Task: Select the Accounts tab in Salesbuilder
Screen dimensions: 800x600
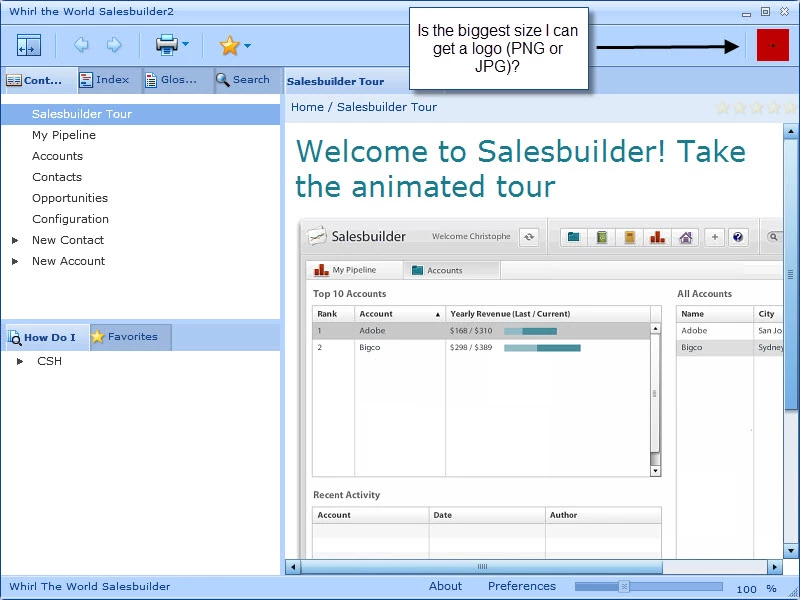Action: click(451, 270)
